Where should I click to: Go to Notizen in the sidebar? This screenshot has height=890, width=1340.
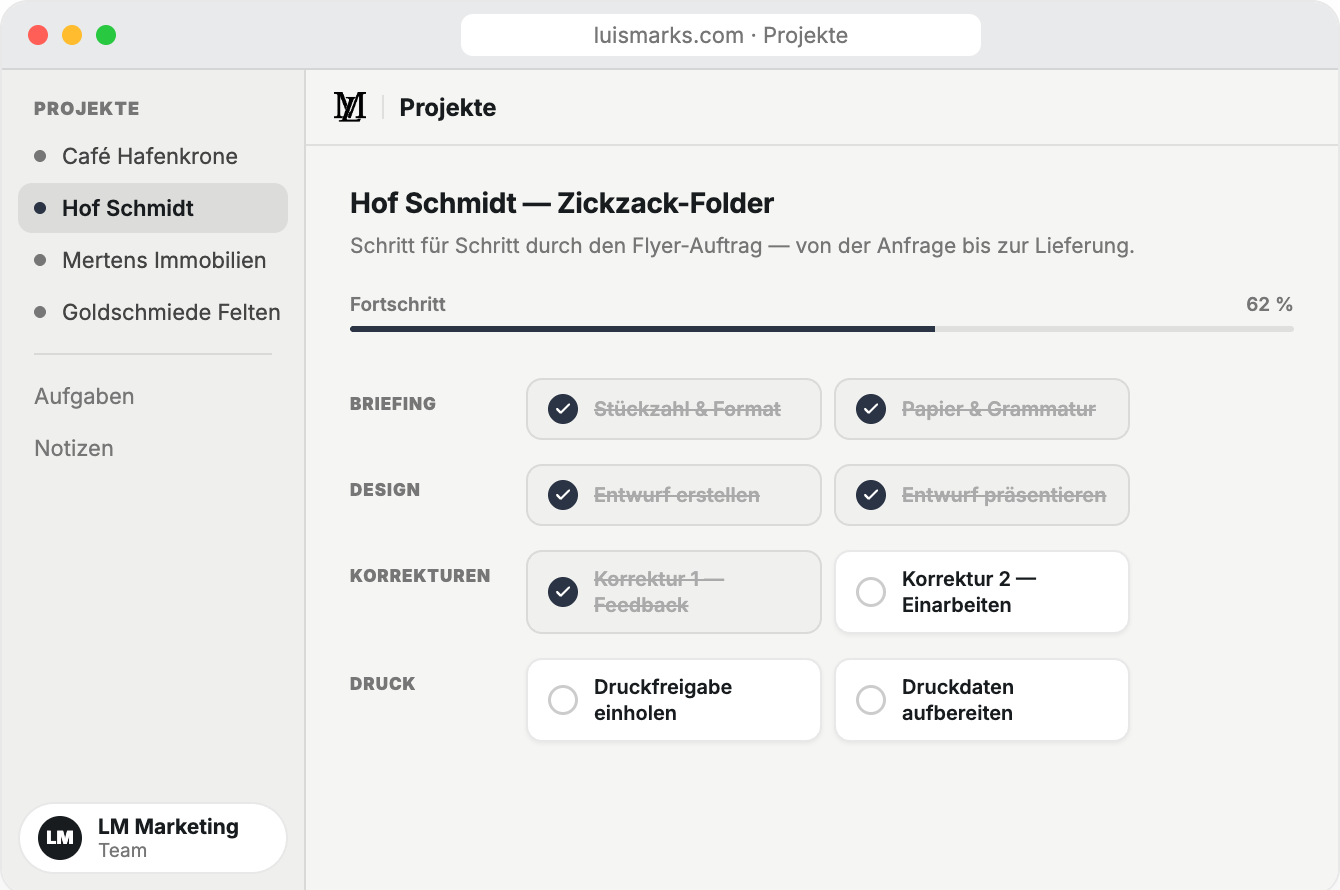[74, 448]
